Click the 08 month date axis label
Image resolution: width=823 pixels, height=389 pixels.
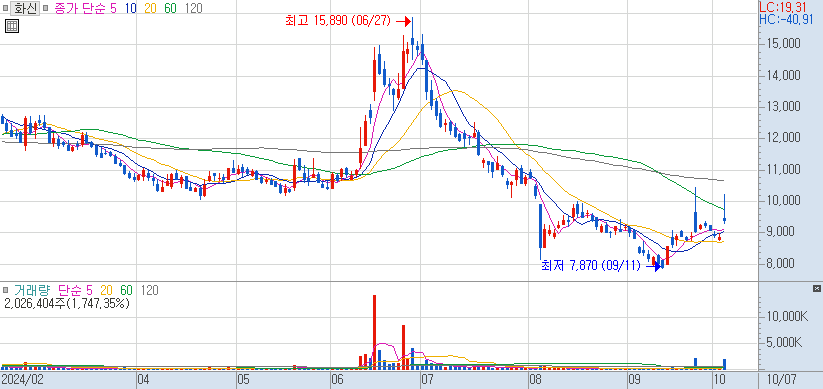tap(535, 379)
